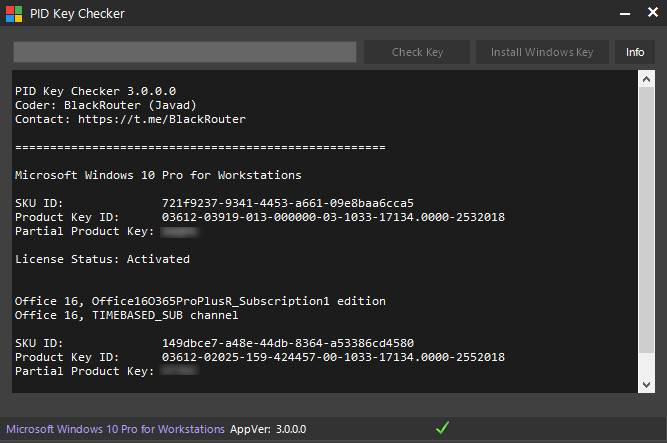The height and width of the screenshot is (443, 667).
Task: Click the scrollbar up arrow
Action: click(x=647, y=79)
